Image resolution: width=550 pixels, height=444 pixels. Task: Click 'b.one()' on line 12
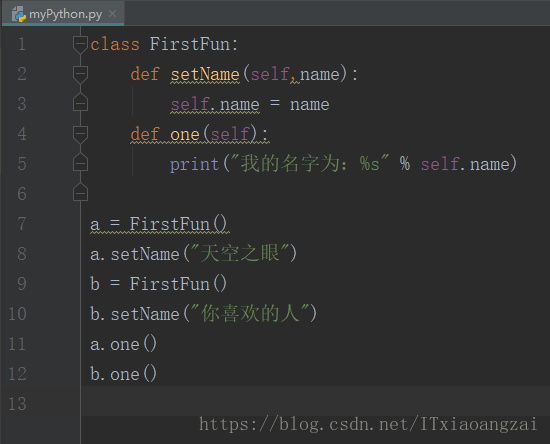pos(123,374)
